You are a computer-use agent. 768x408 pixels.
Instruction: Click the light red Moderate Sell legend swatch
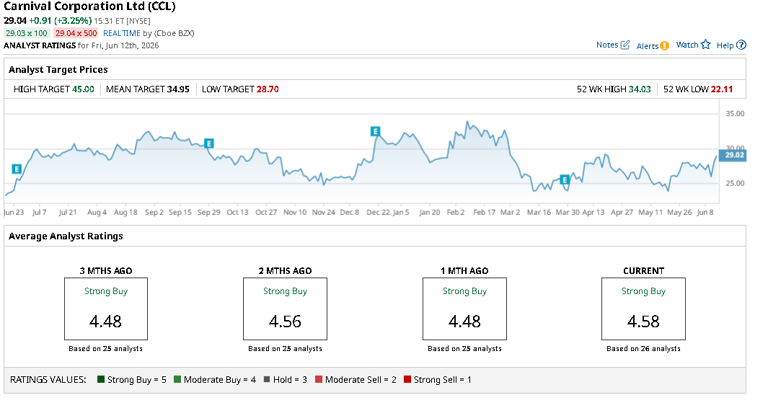pos(319,379)
